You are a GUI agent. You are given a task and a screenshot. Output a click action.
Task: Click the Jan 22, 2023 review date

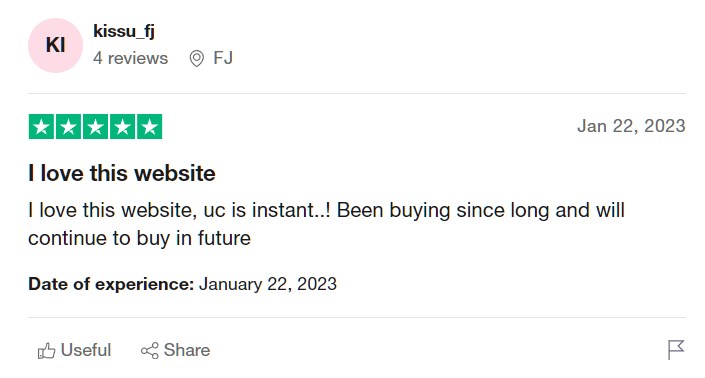coord(631,126)
